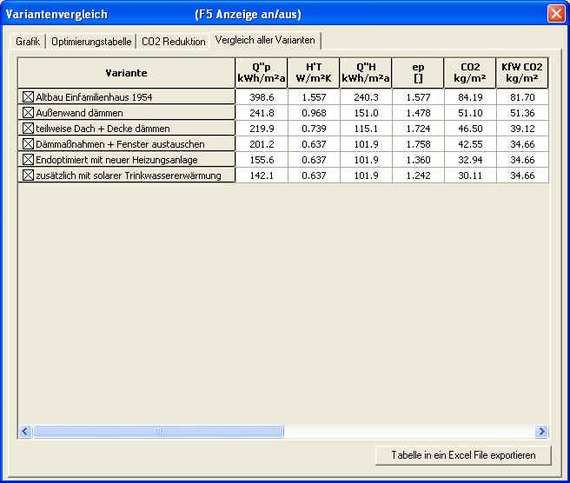Click the KfW CO2 column header
Viewport: 570px width, 483px height.
522,73
